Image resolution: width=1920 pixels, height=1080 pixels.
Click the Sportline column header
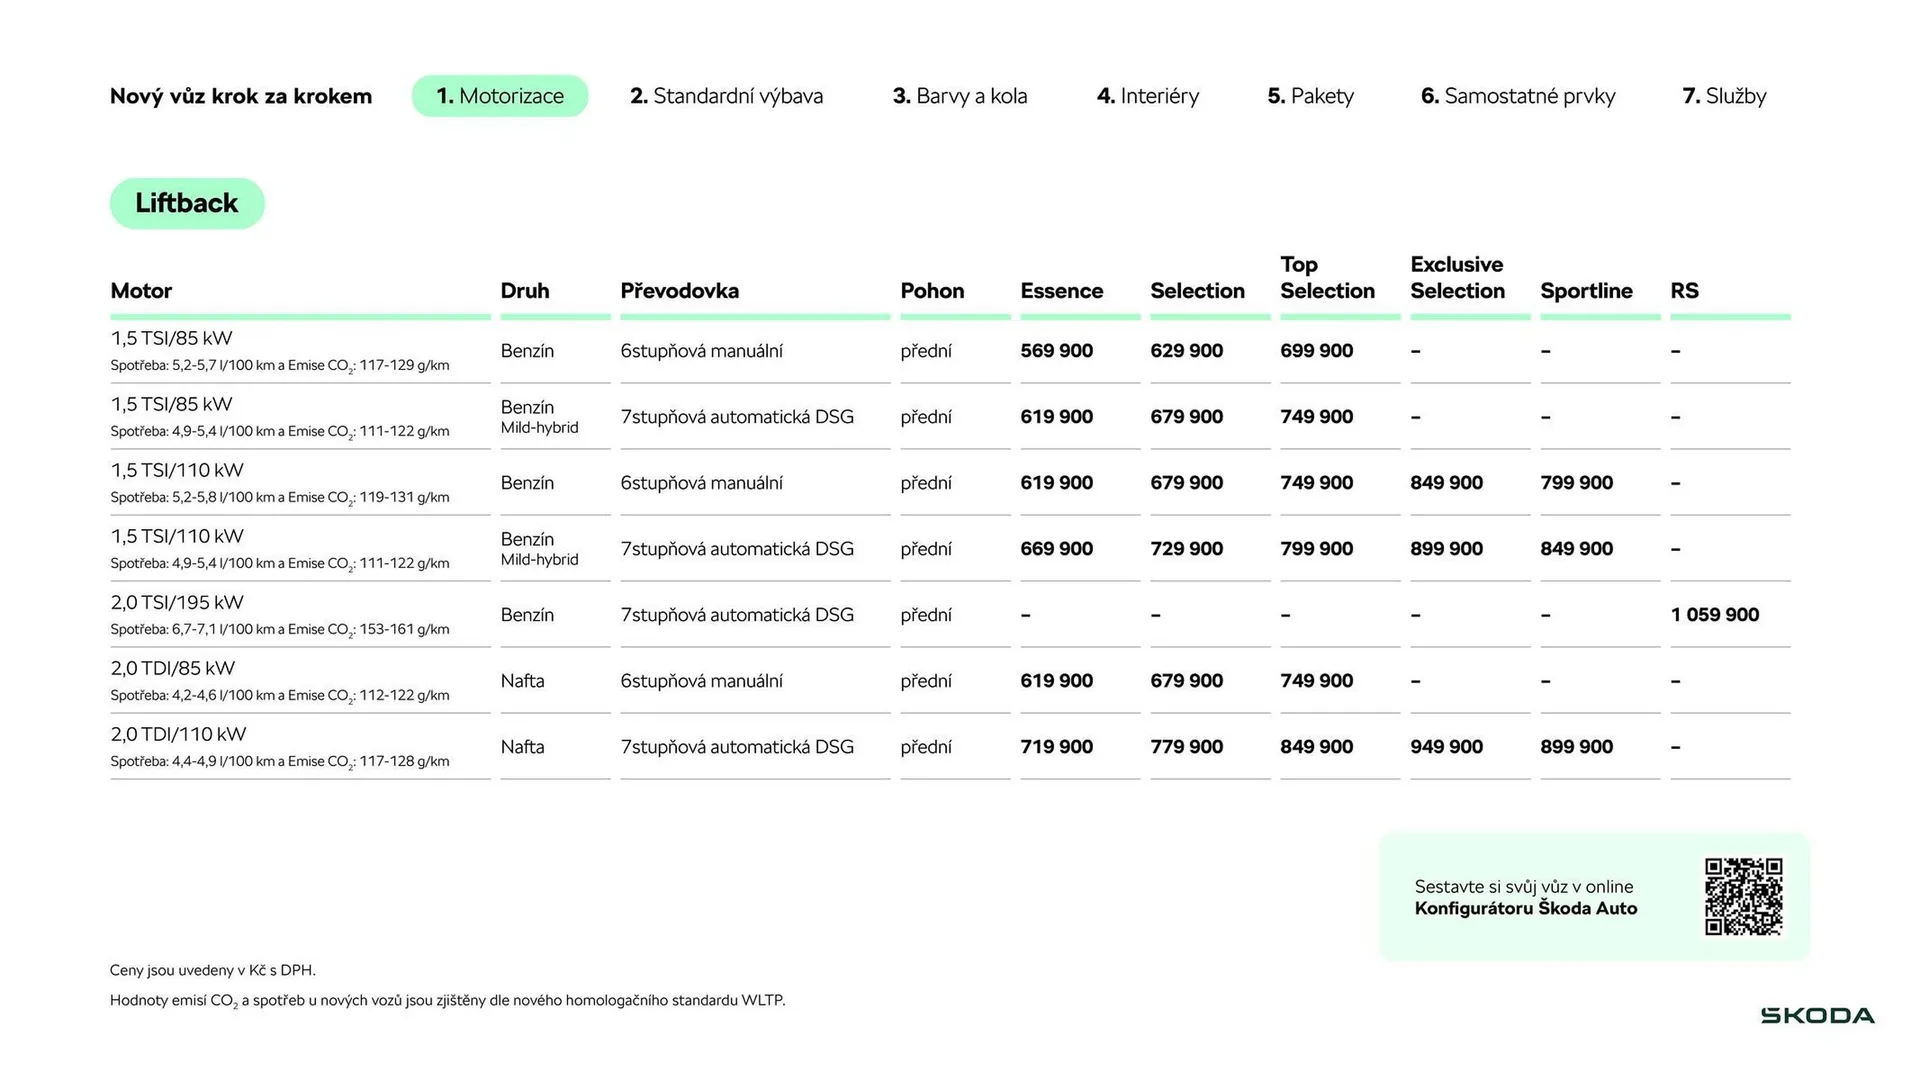click(x=1587, y=291)
